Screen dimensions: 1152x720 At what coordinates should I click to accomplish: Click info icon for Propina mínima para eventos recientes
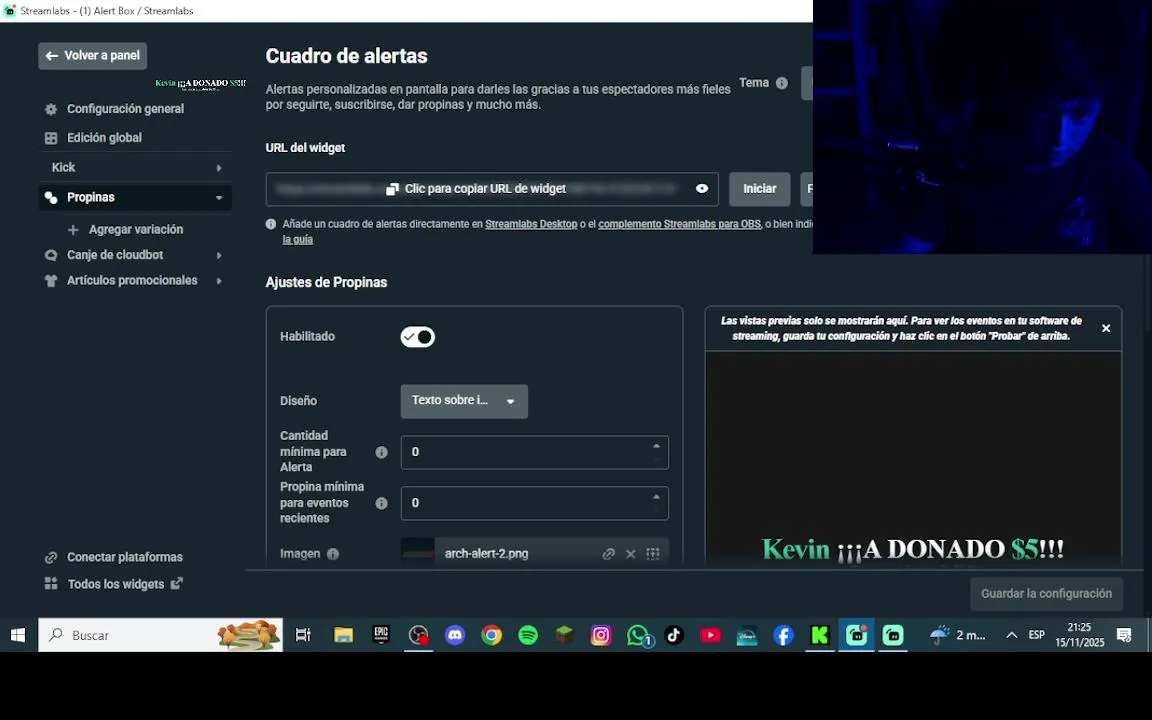381,504
